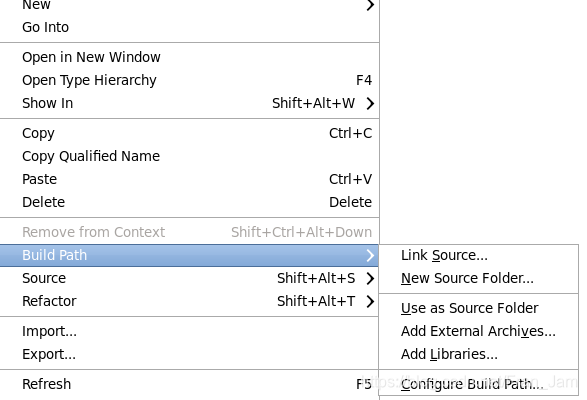The image size is (587, 400).
Task: Select Use as Source Folder
Action: (x=478, y=308)
